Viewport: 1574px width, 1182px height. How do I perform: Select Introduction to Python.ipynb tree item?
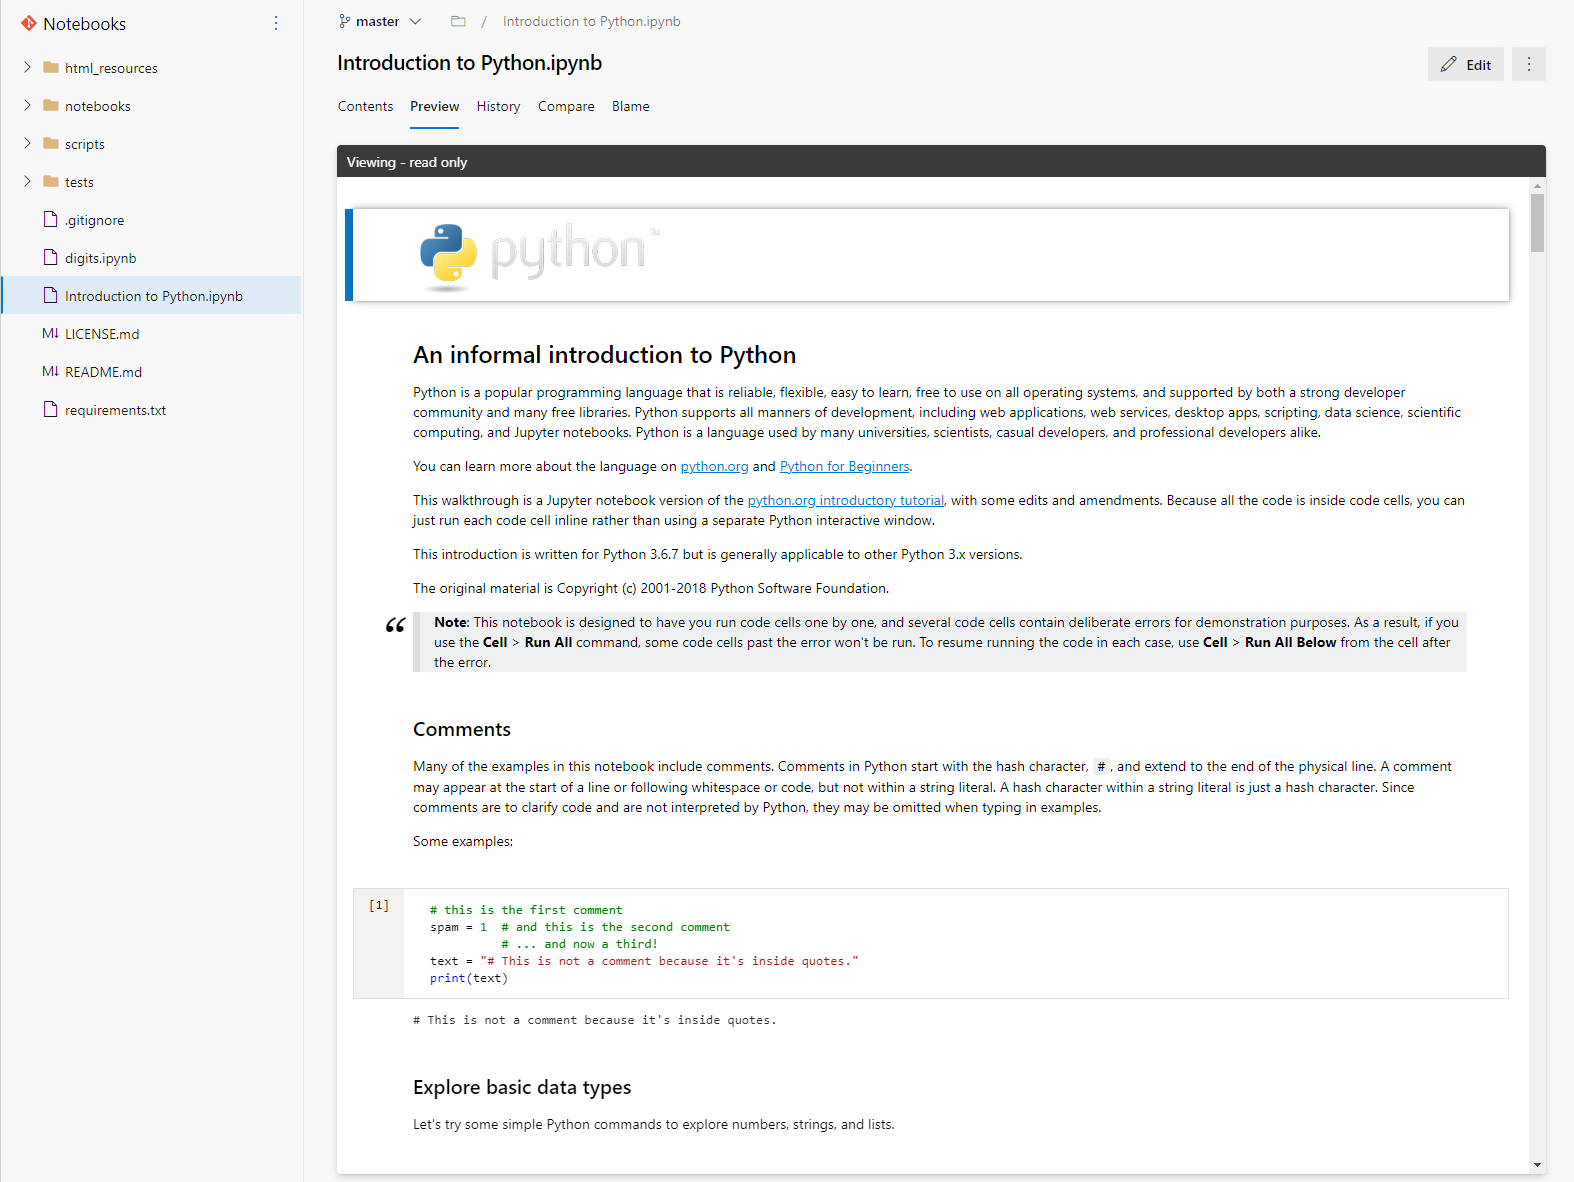(152, 296)
